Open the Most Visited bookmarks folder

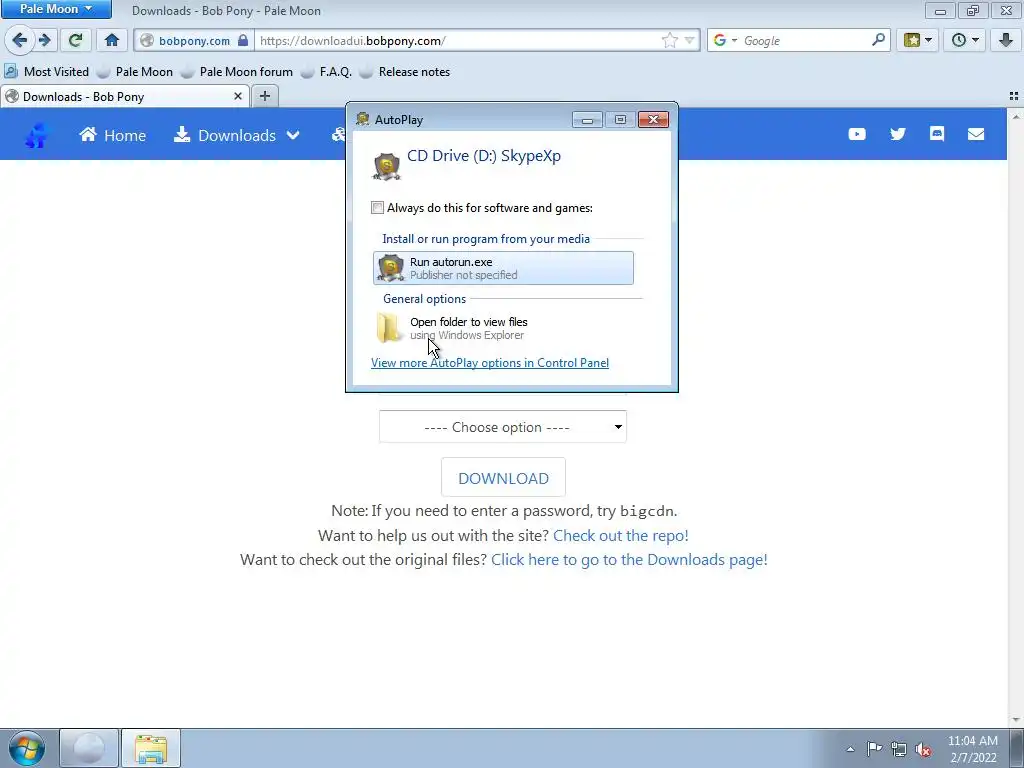tap(46, 72)
